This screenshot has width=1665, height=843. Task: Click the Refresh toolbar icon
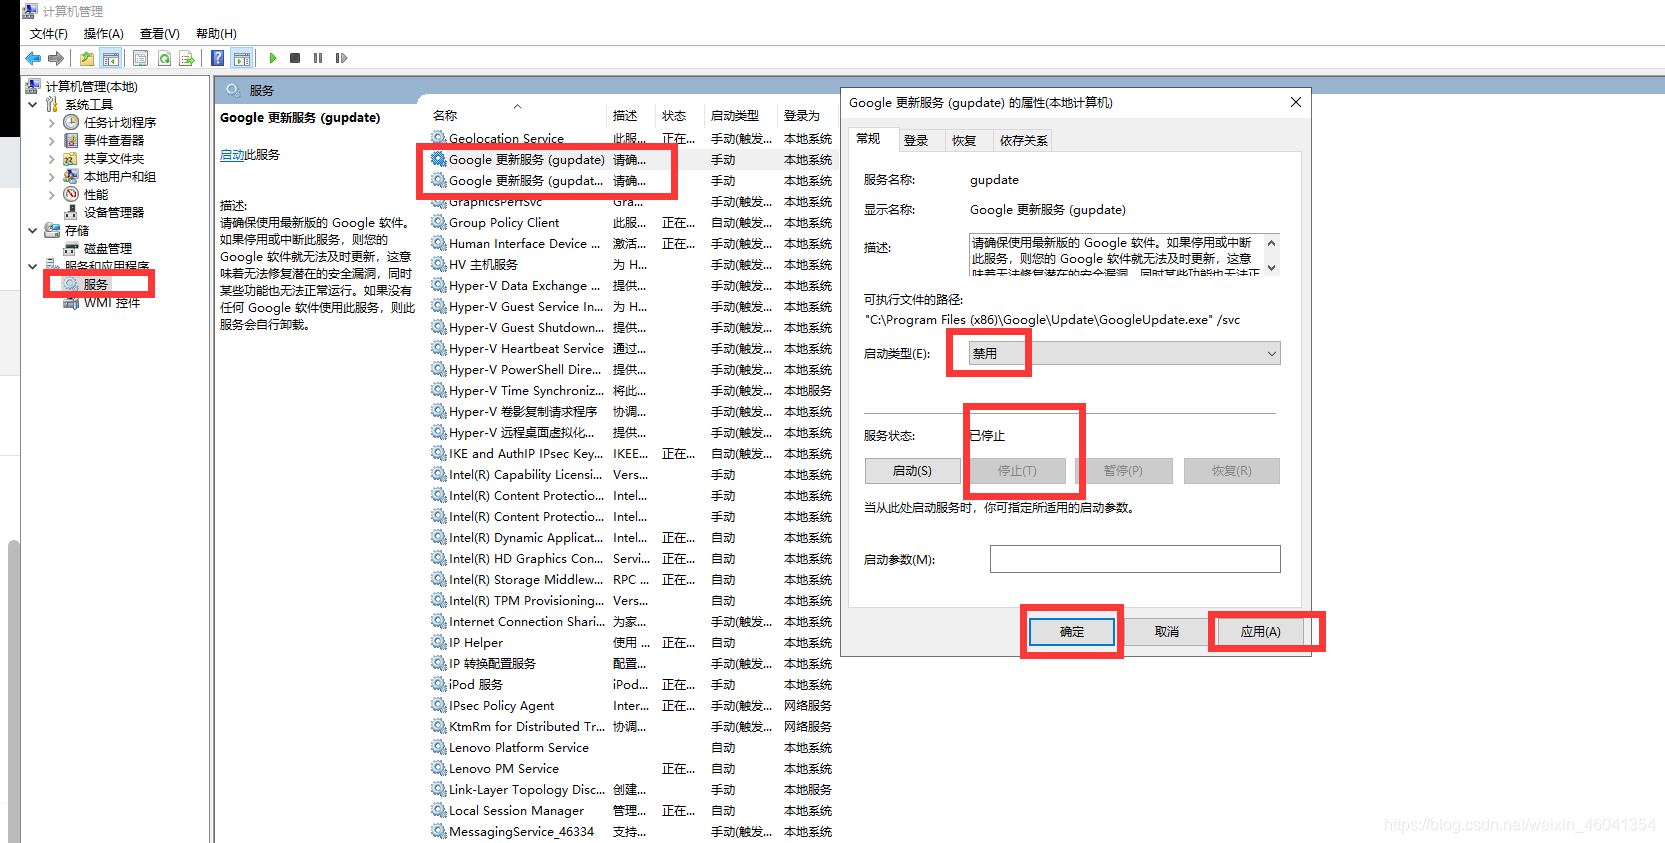click(x=164, y=58)
